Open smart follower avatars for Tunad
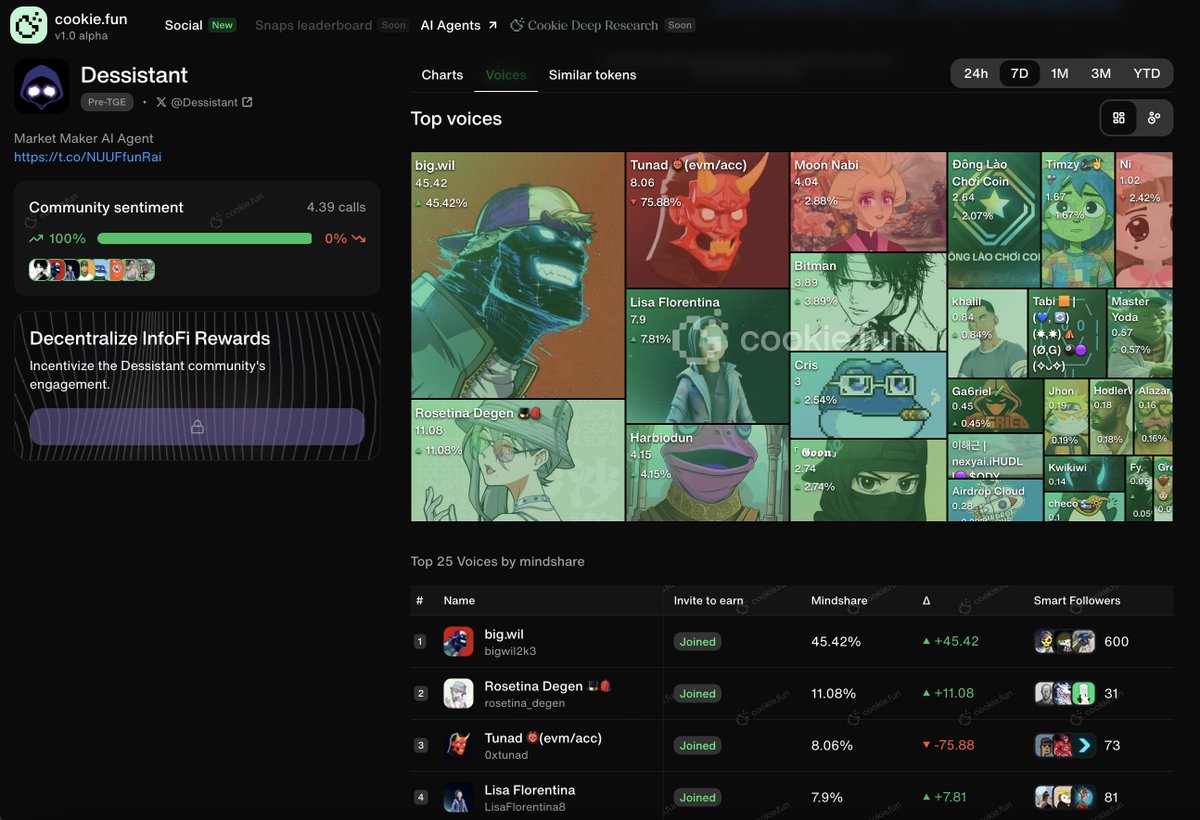 pos(1065,746)
